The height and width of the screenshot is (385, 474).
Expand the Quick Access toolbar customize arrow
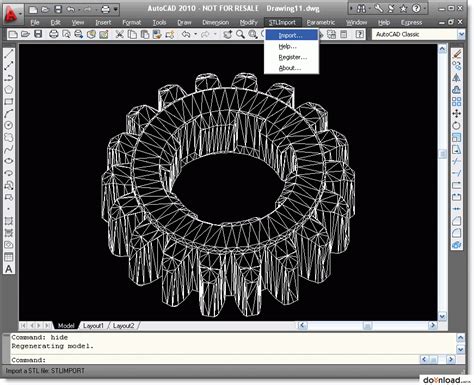click(x=116, y=9)
